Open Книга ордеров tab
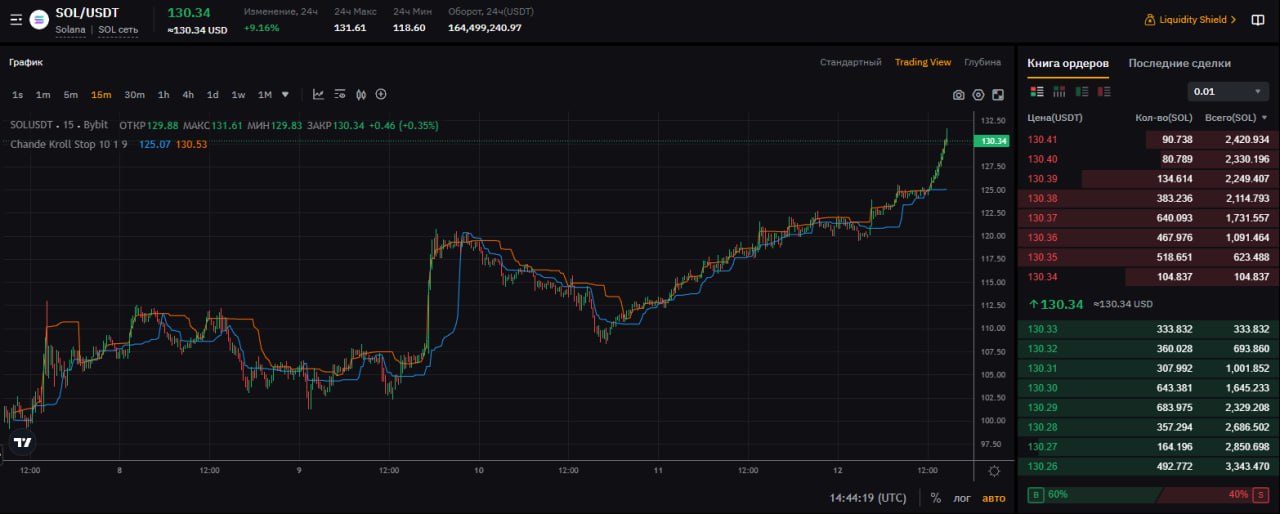This screenshot has height=514, width=1280. point(1068,63)
